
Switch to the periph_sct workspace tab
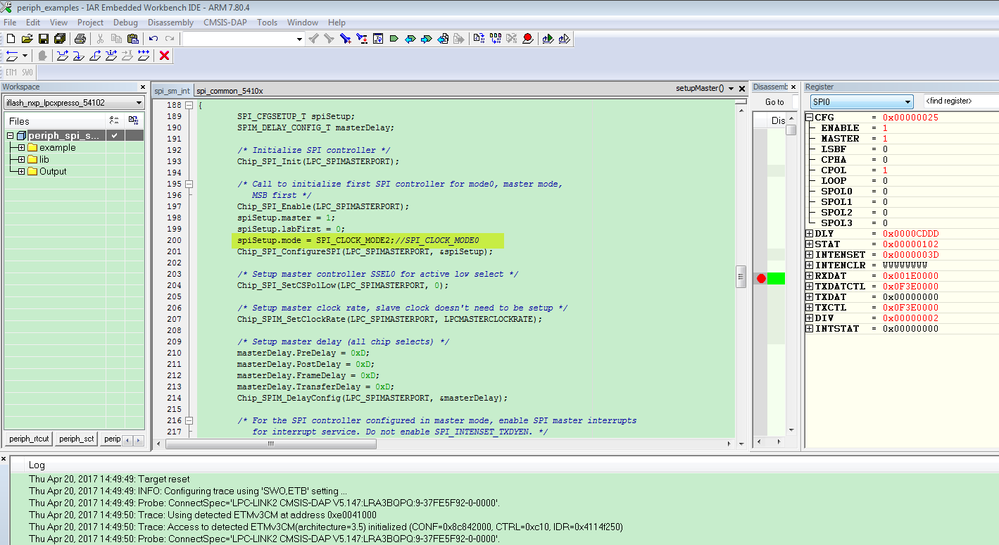tap(76, 439)
